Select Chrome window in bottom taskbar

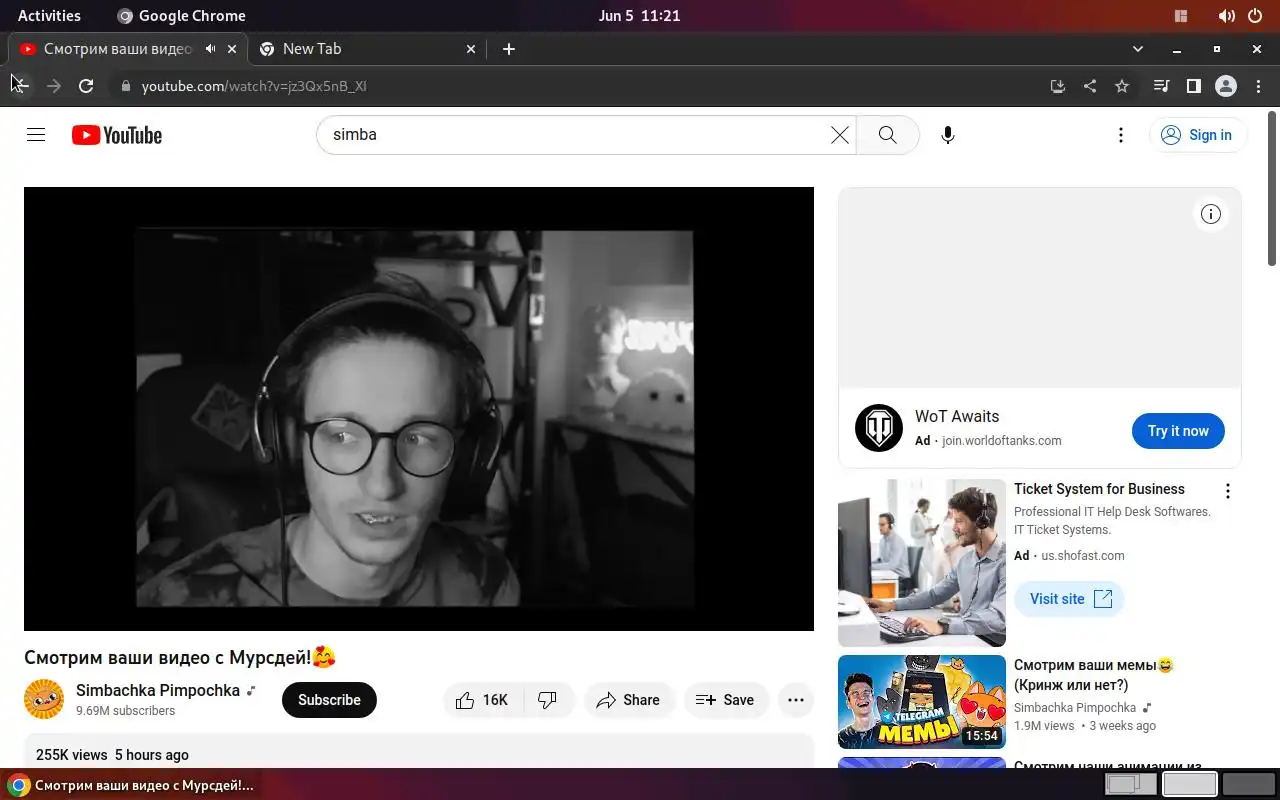(131, 785)
